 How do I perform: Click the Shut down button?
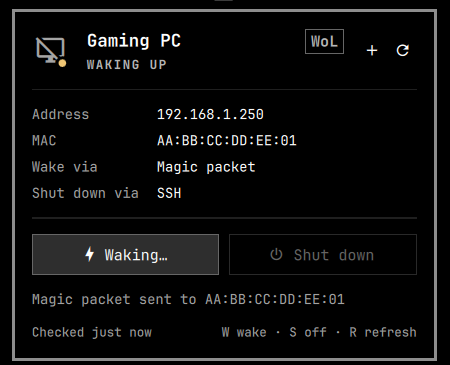pyautogui.click(x=323, y=255)
